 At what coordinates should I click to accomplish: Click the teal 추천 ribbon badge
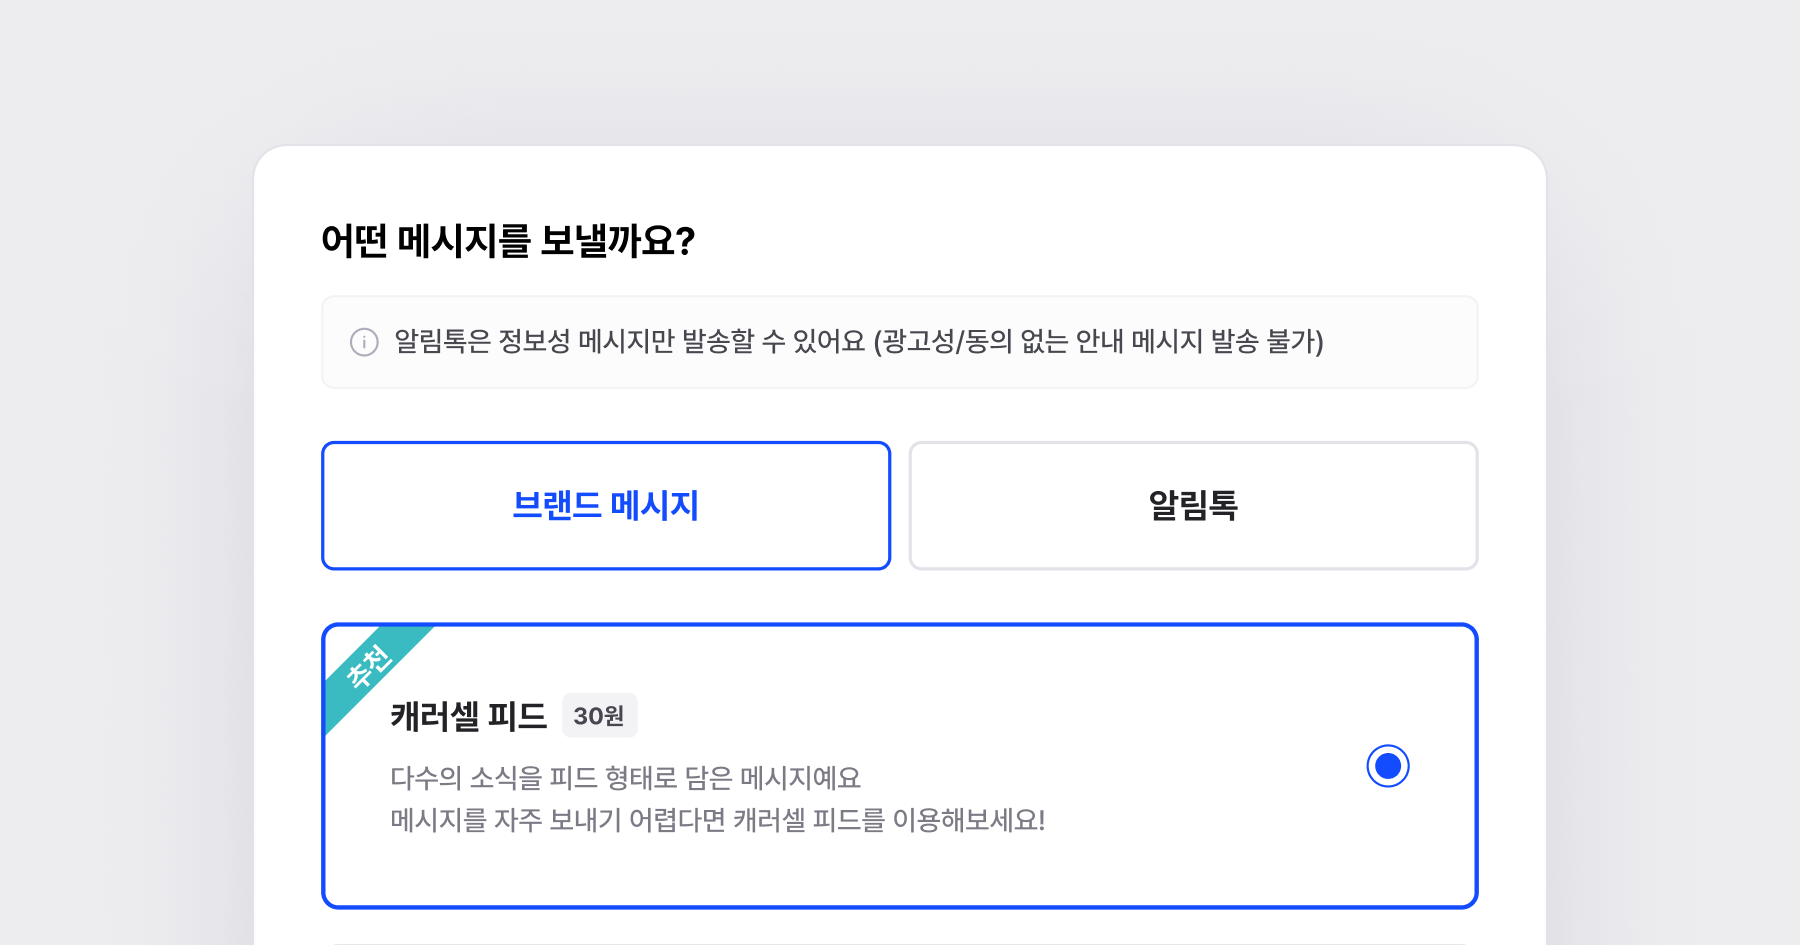[x=371, y=665]
